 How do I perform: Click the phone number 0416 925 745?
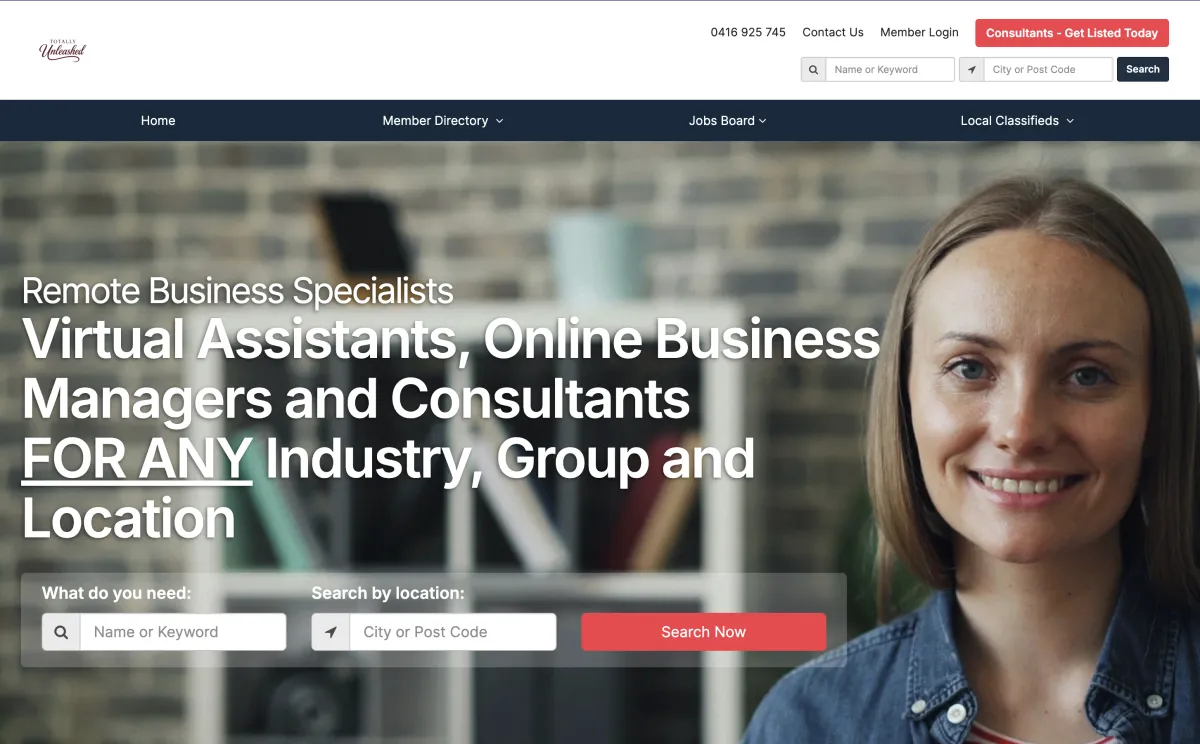(x=748, y=33)
